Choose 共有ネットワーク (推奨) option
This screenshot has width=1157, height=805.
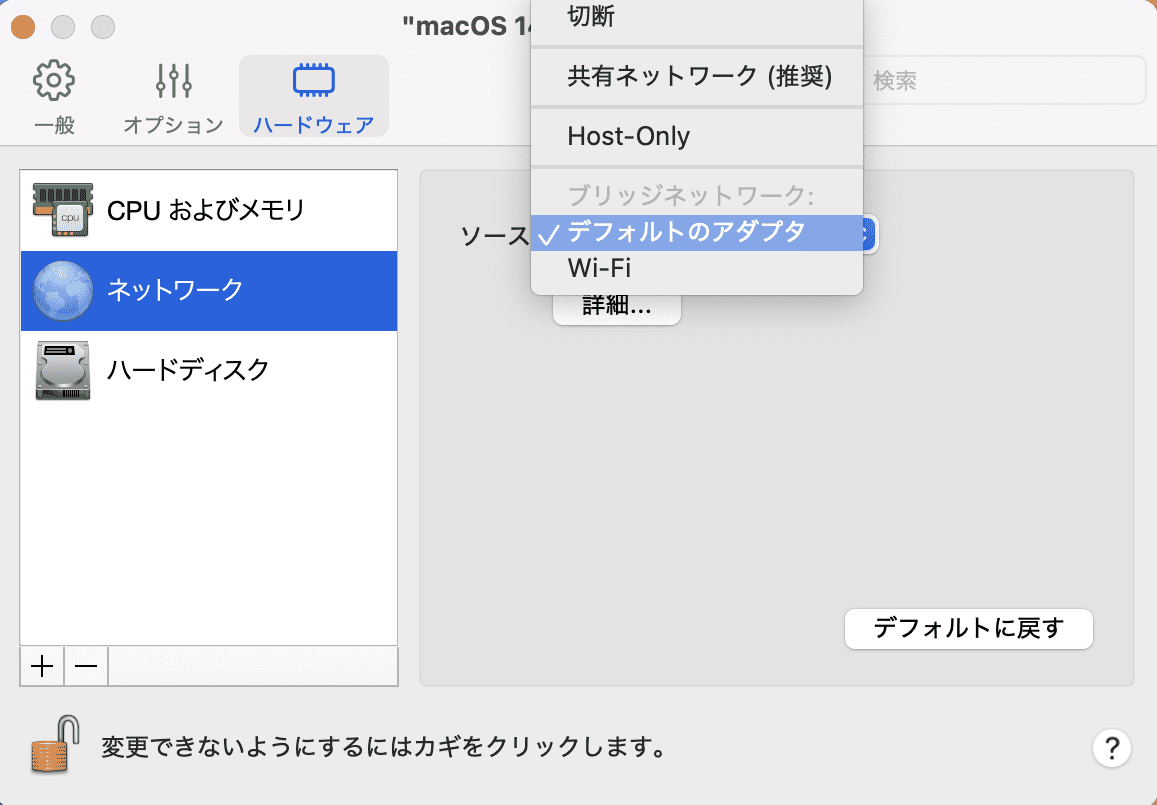tap(697, 77)
